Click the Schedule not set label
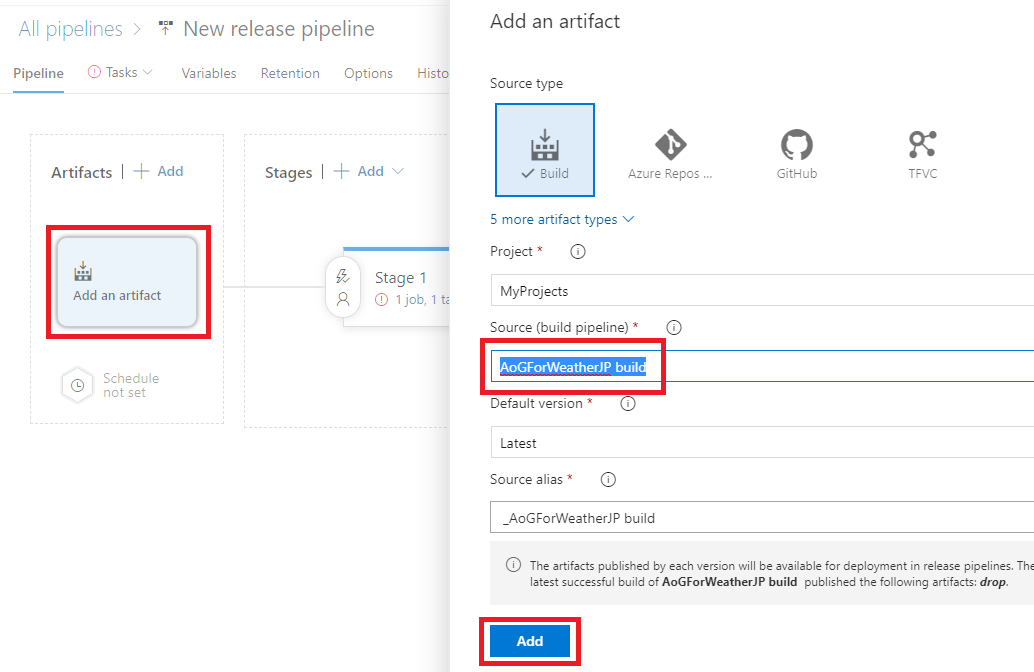1034x672 pixels. click(131, 385)
